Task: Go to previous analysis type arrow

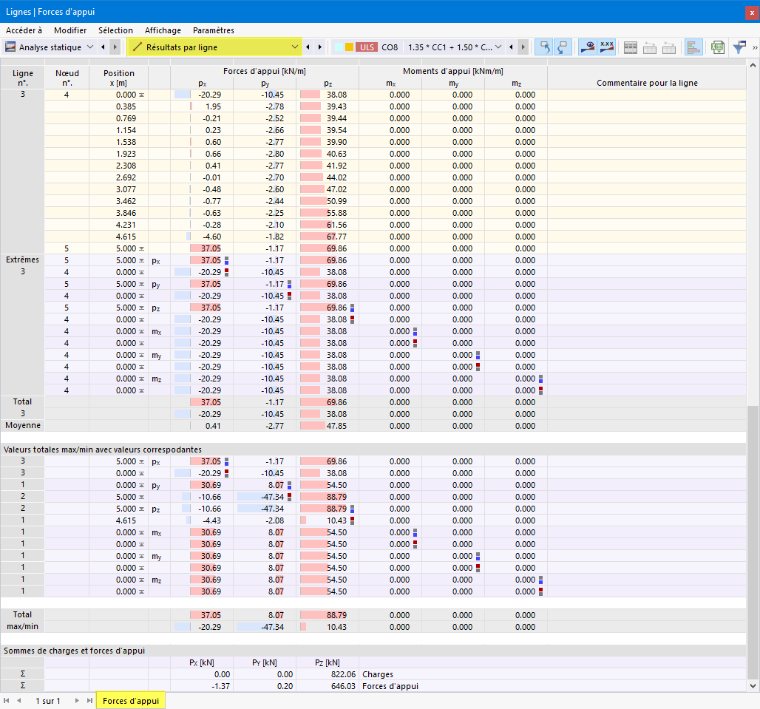Action: point(103,47)
